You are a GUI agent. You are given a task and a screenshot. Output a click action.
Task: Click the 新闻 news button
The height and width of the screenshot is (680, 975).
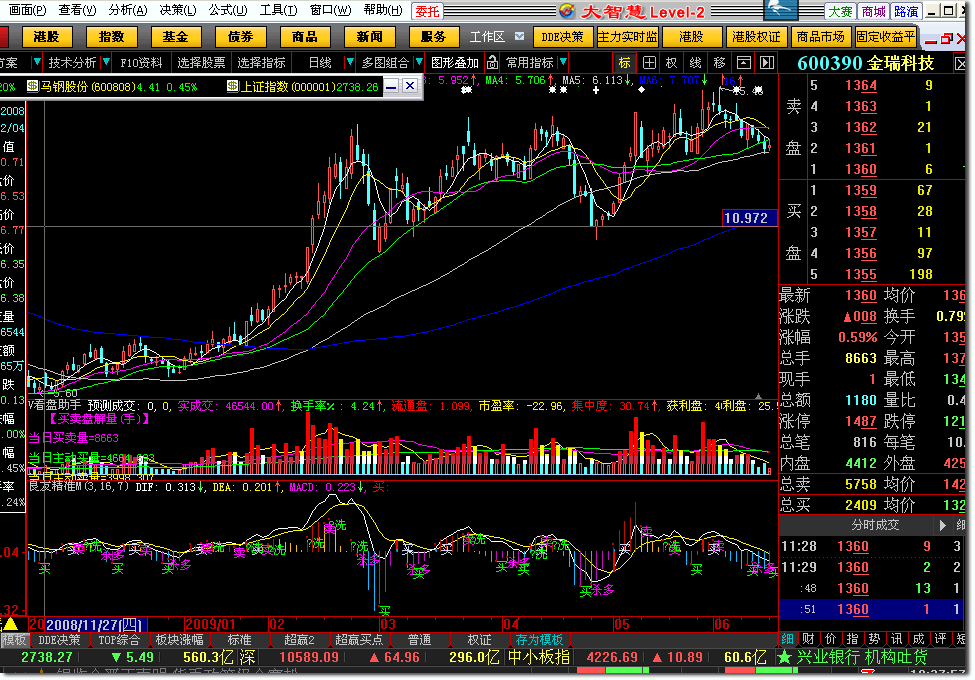369,37
